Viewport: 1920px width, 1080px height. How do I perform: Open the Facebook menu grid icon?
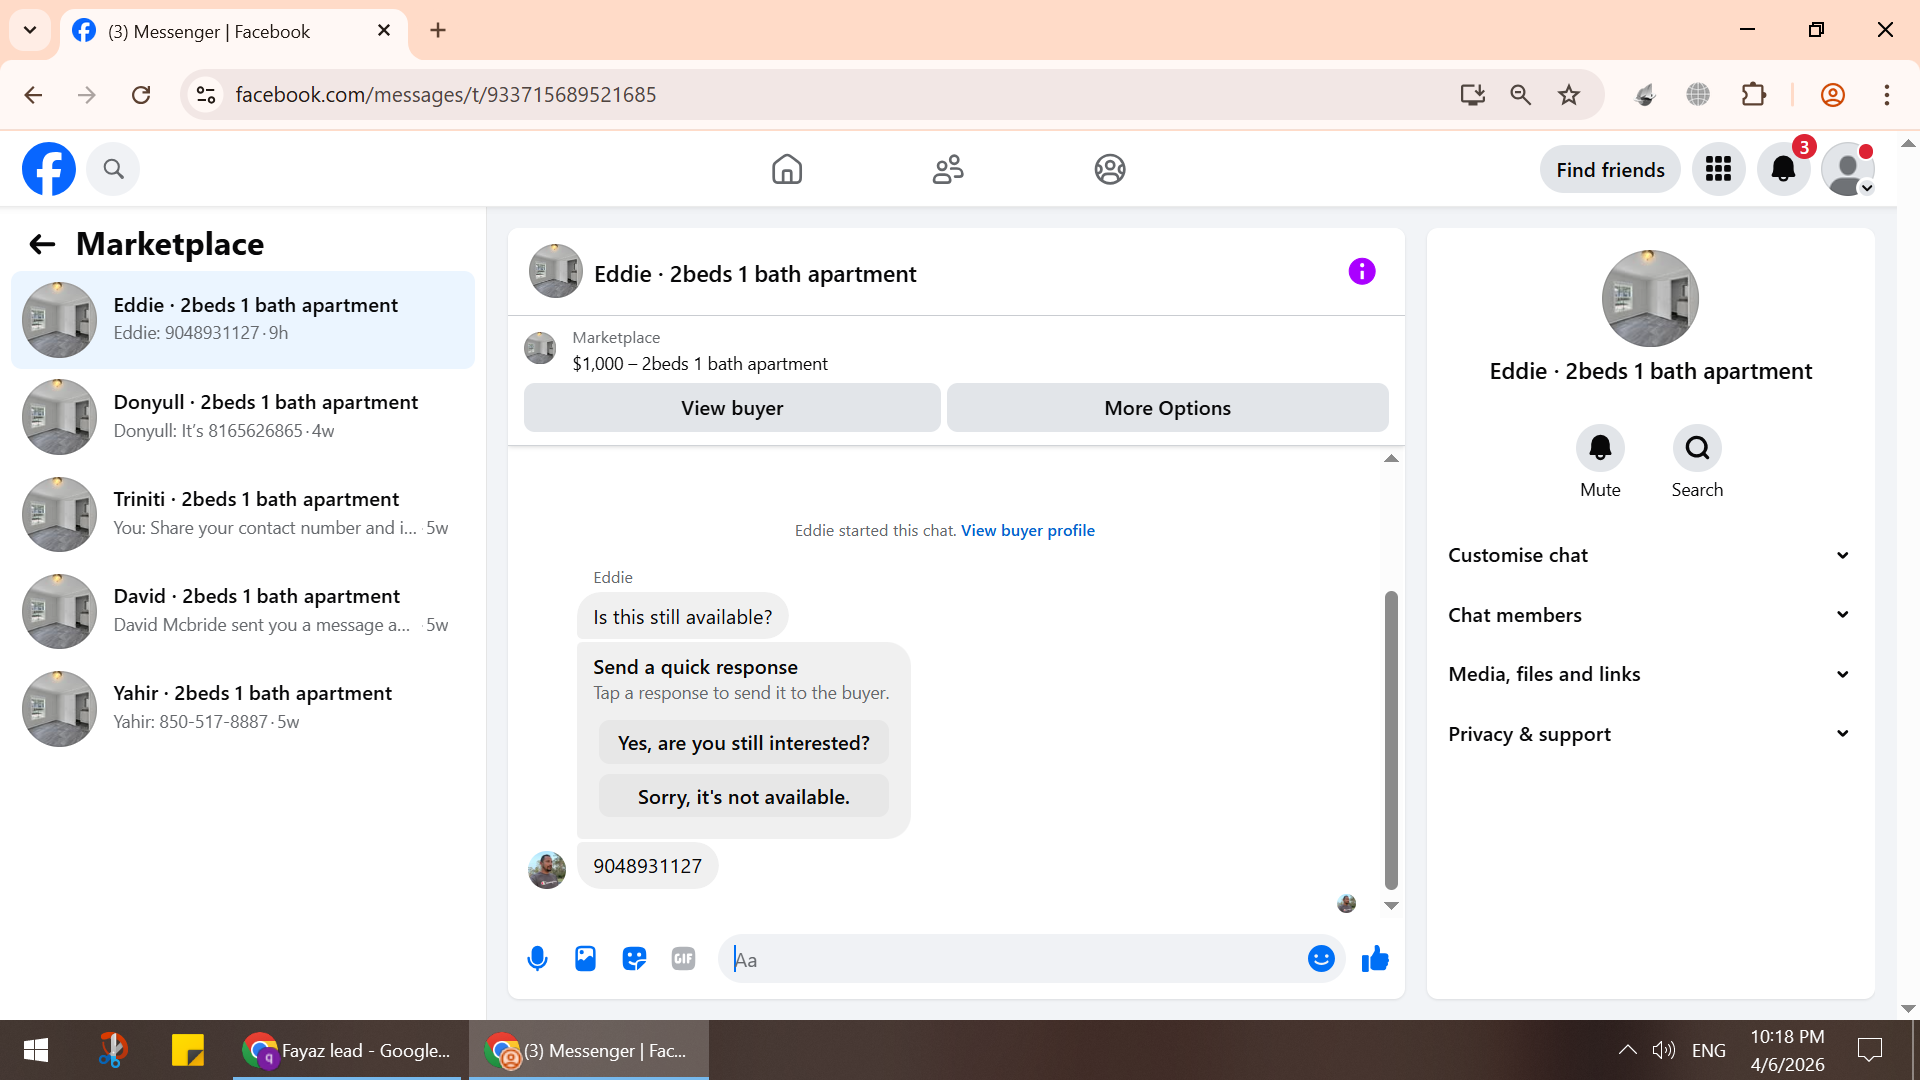click(1718, 169)
